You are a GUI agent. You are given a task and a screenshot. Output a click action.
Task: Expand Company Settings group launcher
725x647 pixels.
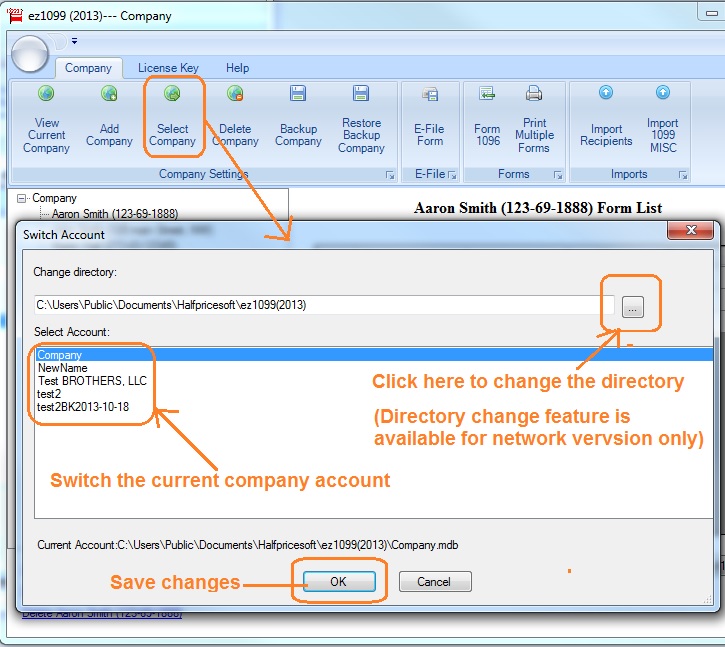[390, 175]
